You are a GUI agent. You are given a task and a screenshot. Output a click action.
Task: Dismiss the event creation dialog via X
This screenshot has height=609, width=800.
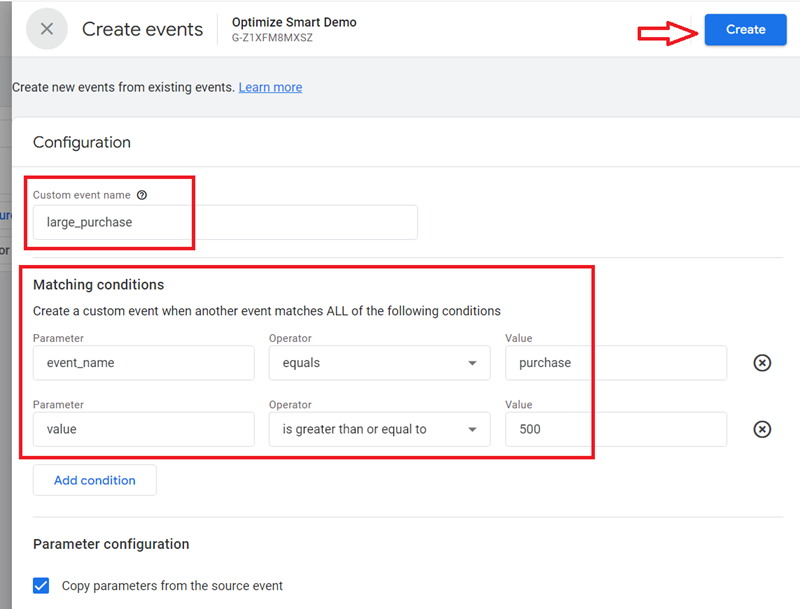(x=47, y=29)
